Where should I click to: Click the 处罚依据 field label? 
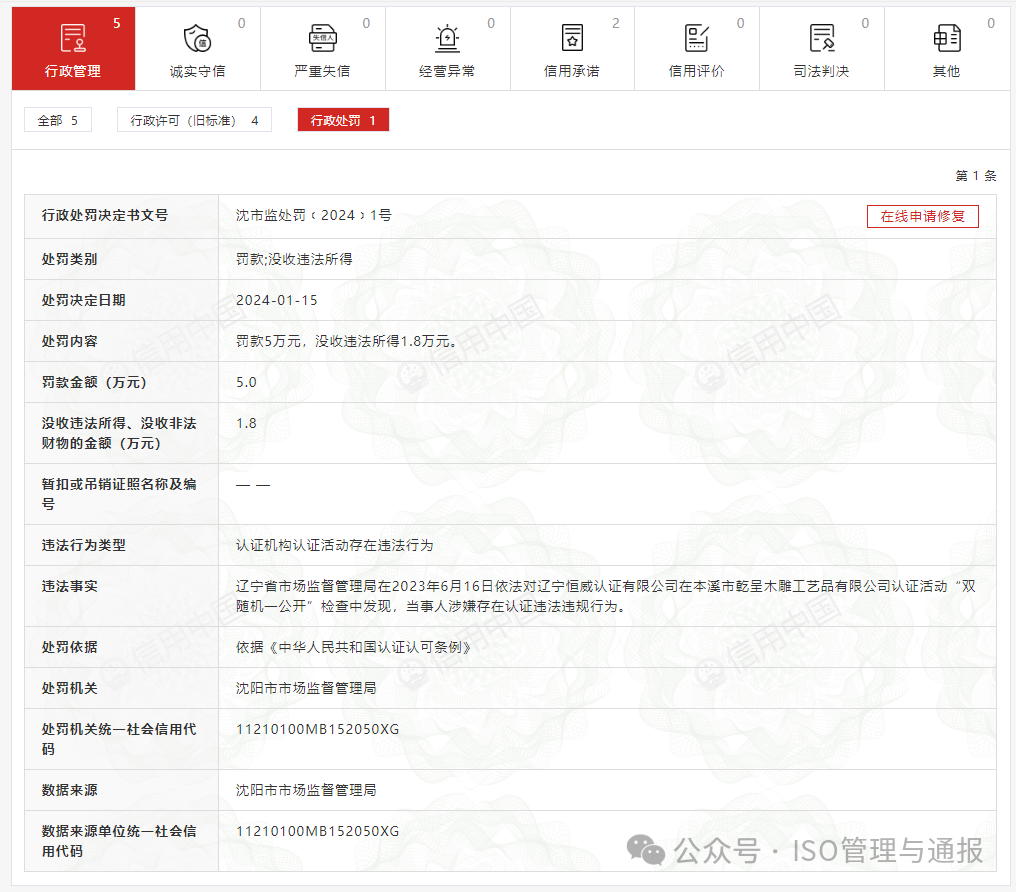tap(69, 647)
